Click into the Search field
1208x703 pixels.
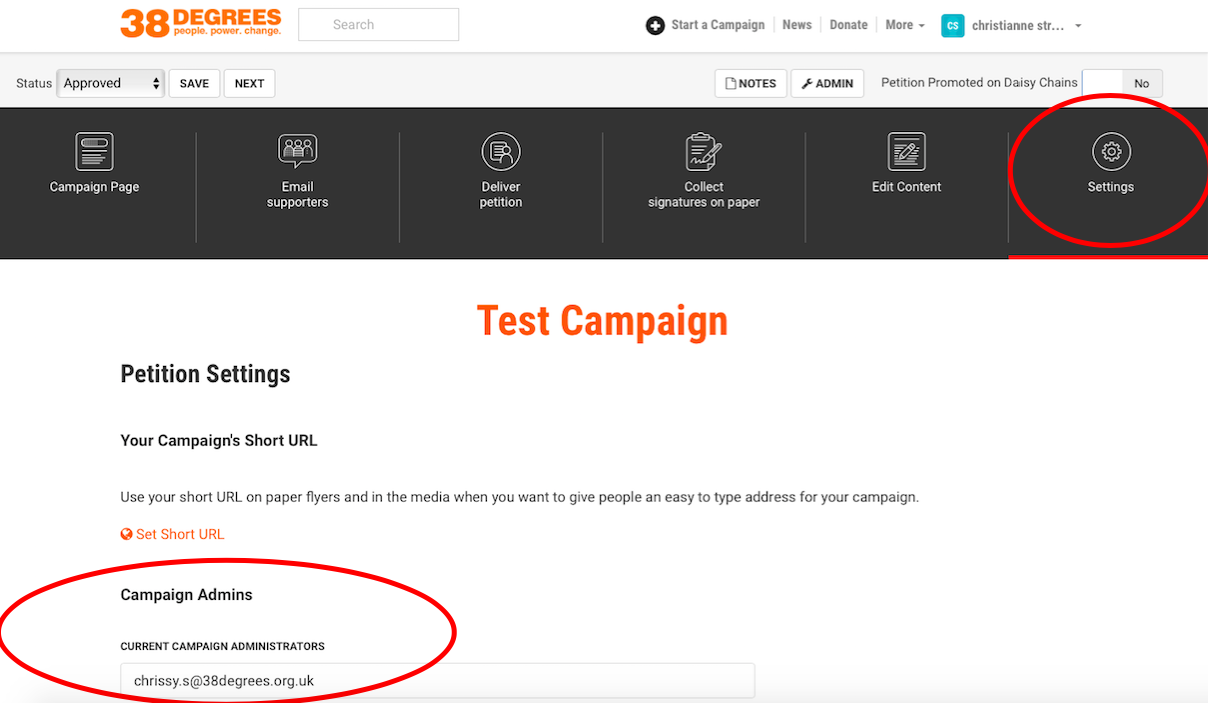378,25
